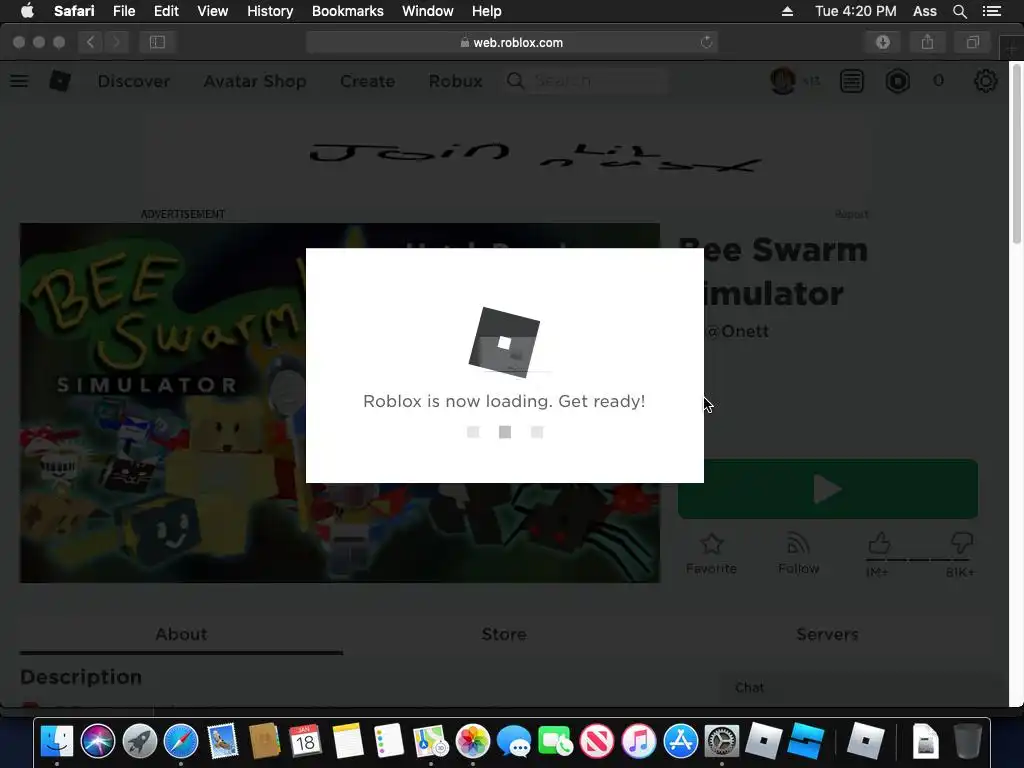Open the Bookmarks menu
The image size is (1024, 768).
pos(347,11)
